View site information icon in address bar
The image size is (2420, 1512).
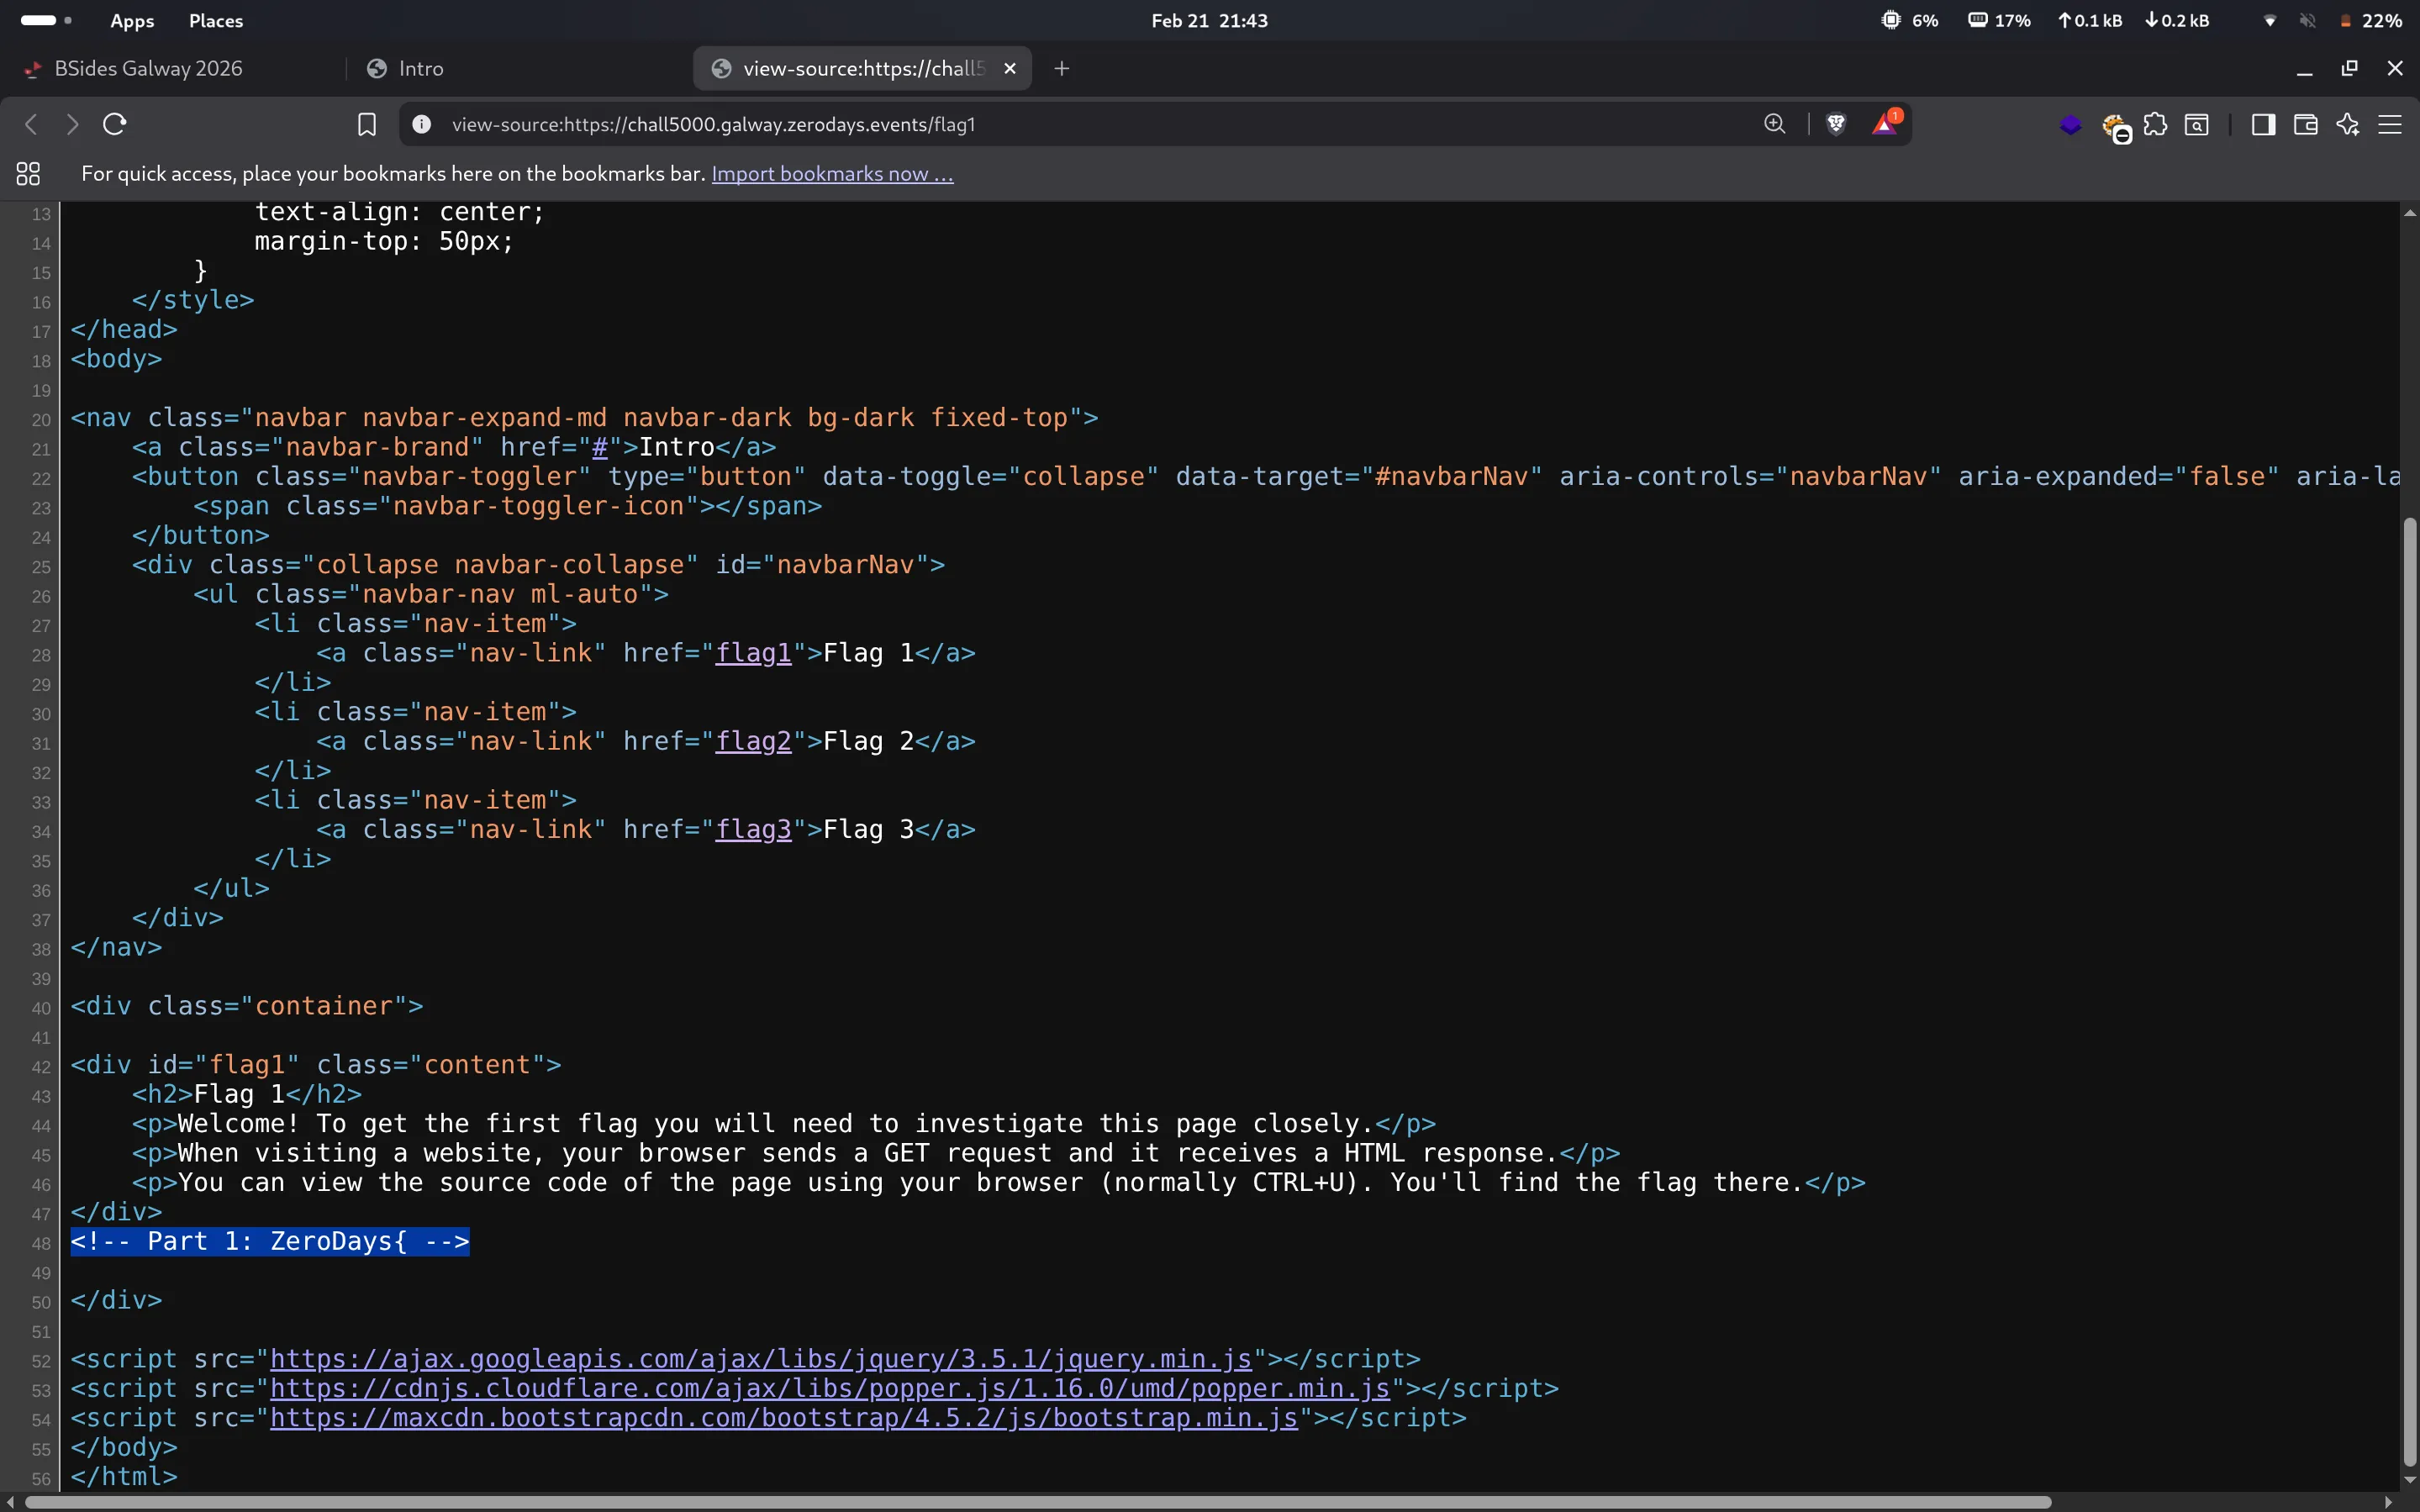422,124
